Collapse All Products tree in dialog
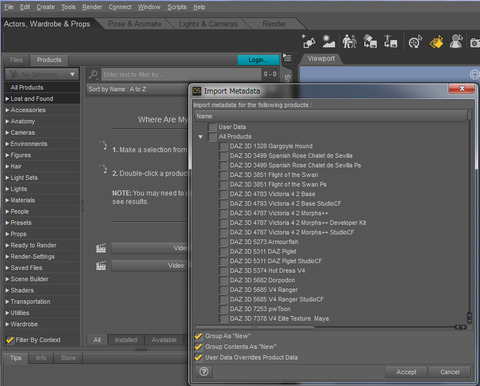 [200, 137]
